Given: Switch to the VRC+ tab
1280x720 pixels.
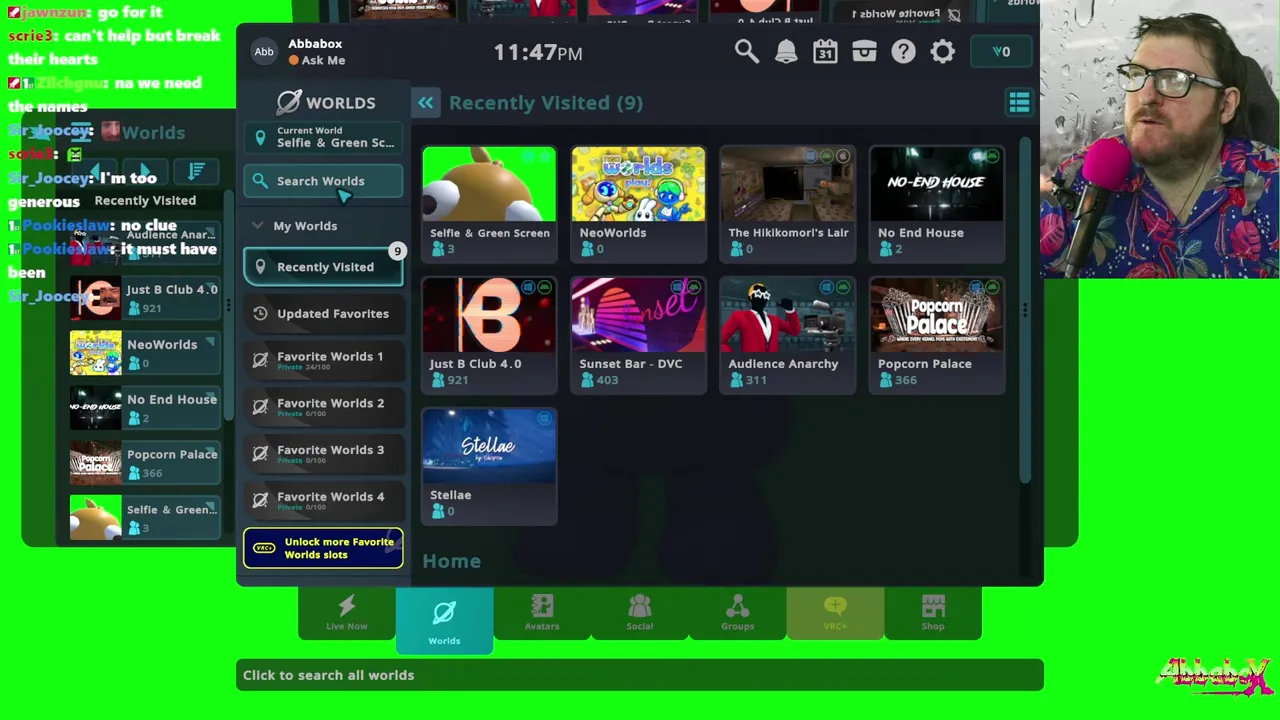Looking at the screenshot, I should 835,613.
